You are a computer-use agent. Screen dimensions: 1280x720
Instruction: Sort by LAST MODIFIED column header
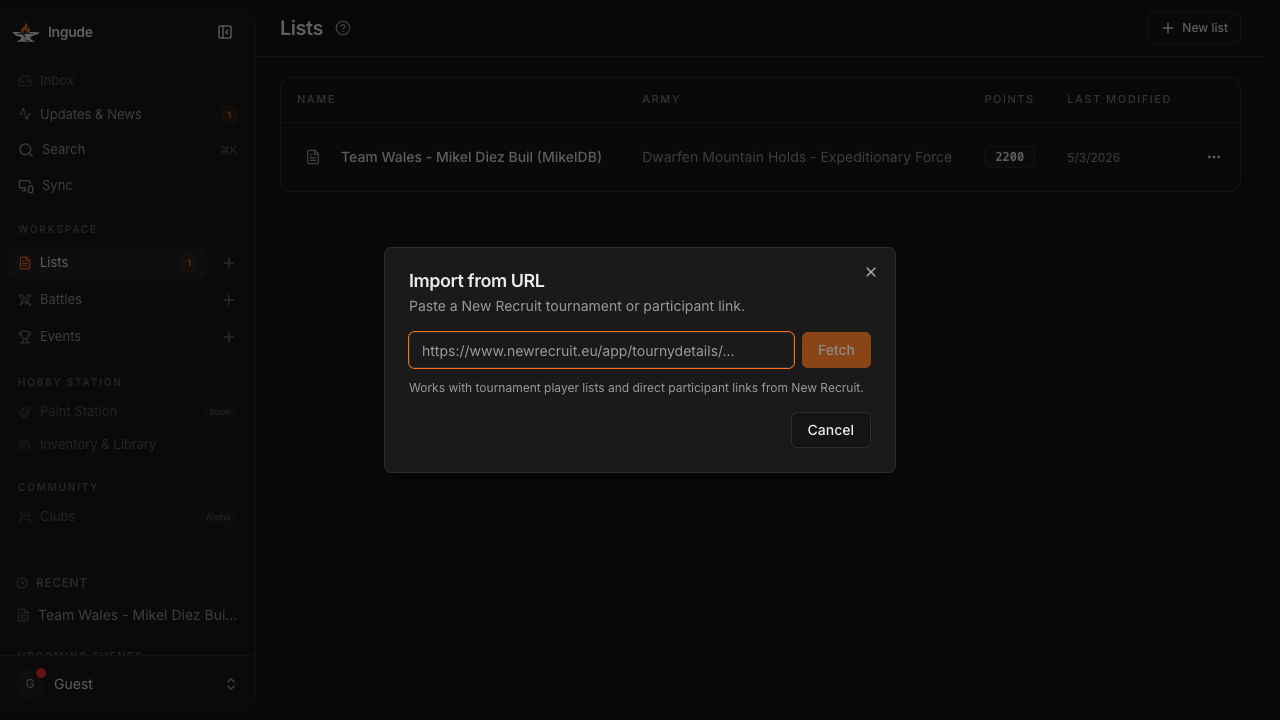coord(1119,99)
